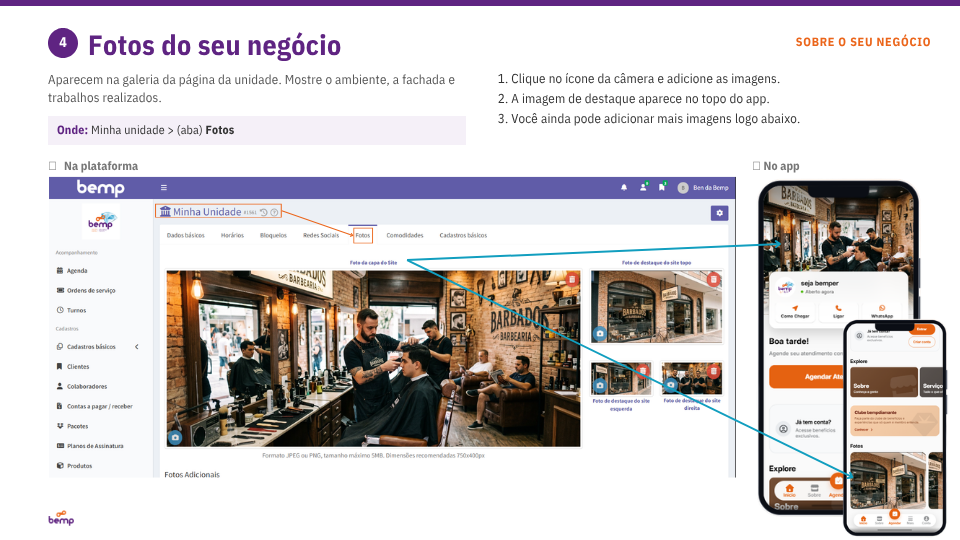The image size is (960, 540).
Task: Open Pacotes in the sidebar
Action: (x=77, y=426)
